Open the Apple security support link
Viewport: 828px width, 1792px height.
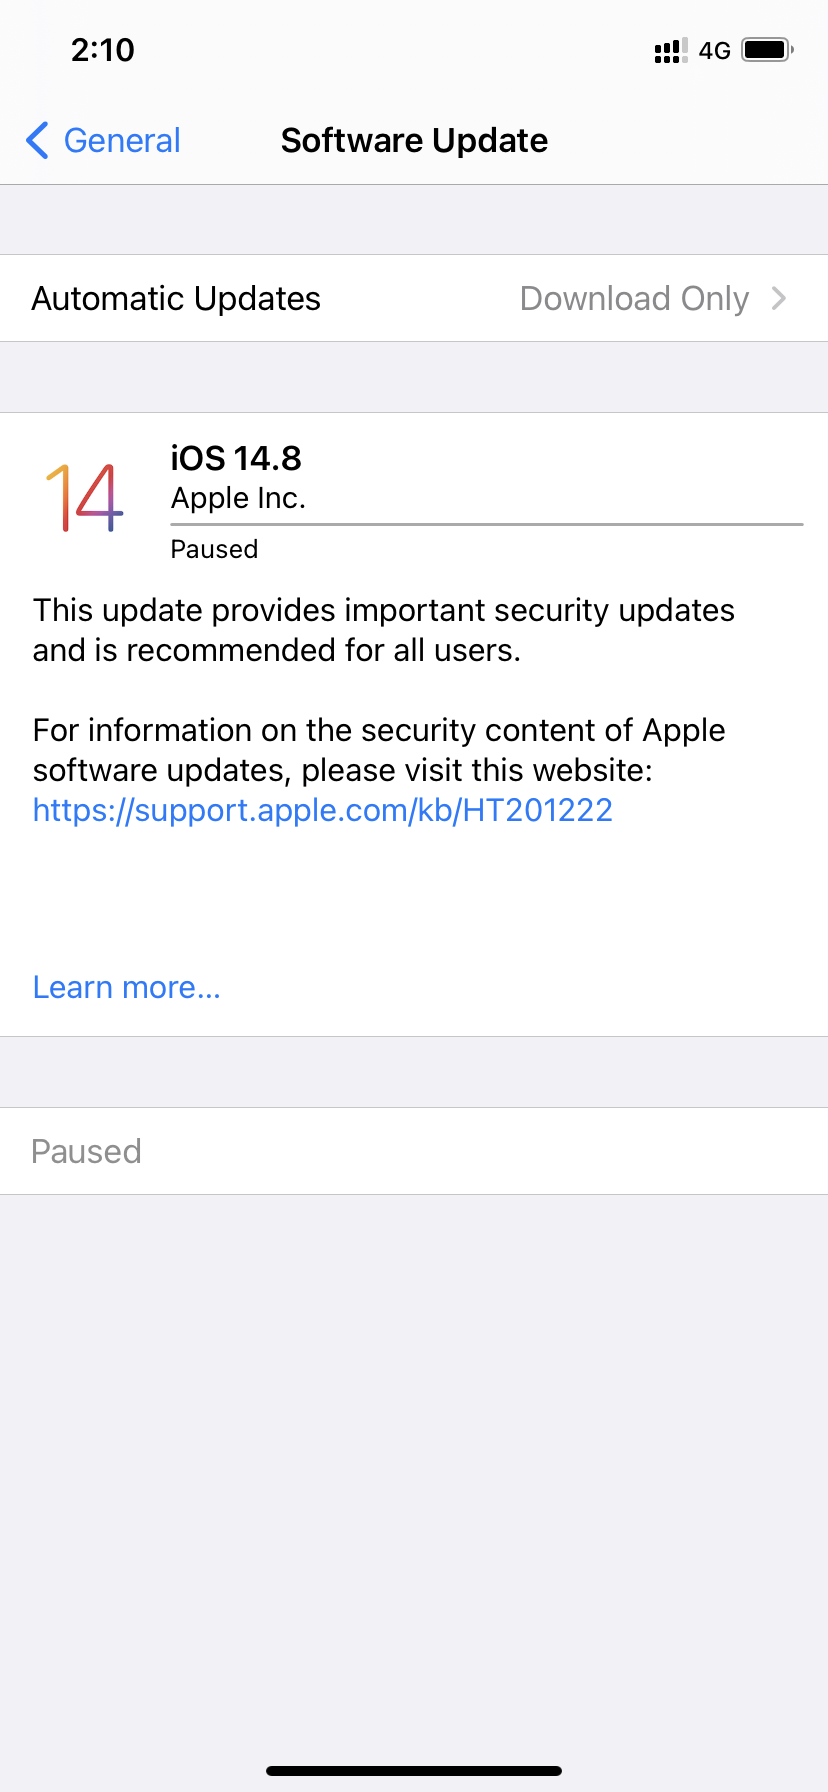[x=322, y=810]
